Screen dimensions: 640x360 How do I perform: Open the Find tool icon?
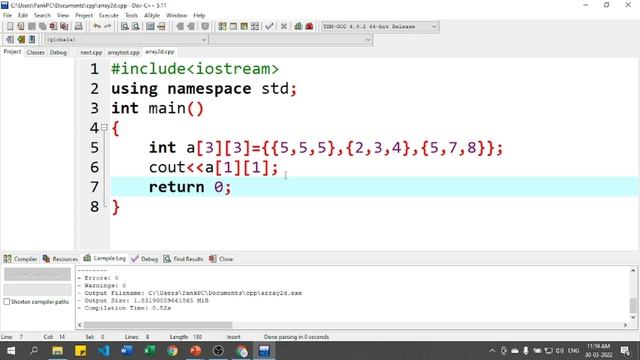point(124,27)
